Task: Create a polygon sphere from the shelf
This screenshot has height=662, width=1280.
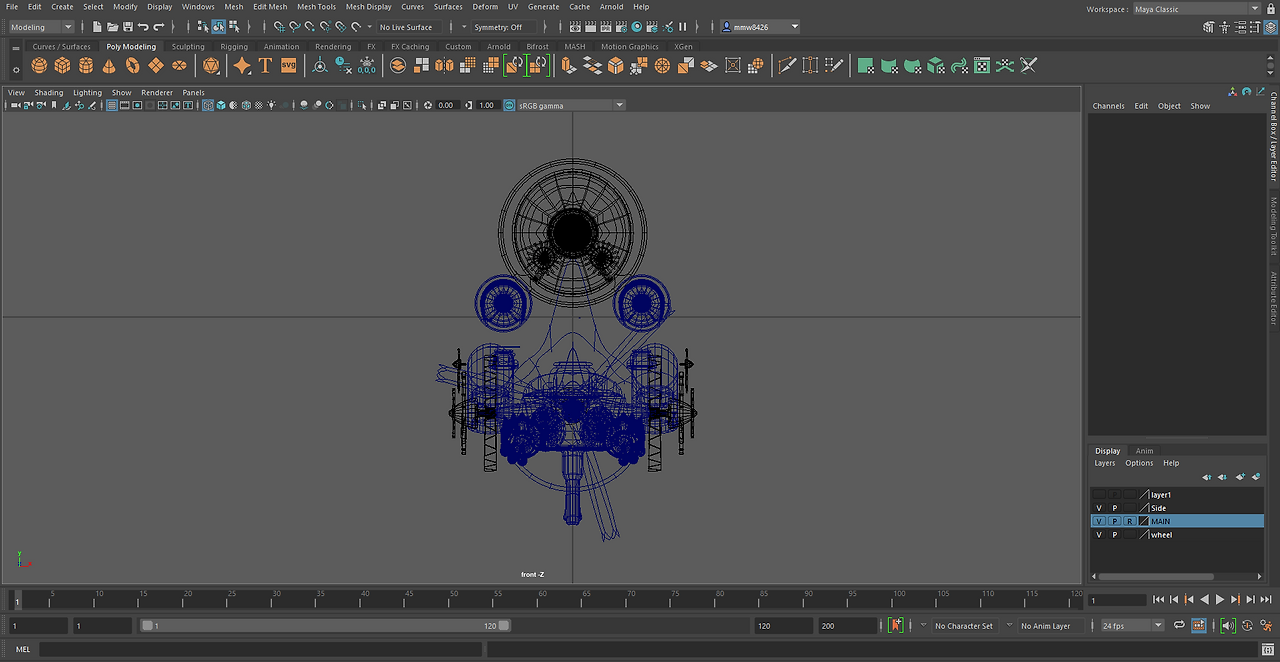Action: (x=38, y=65)
